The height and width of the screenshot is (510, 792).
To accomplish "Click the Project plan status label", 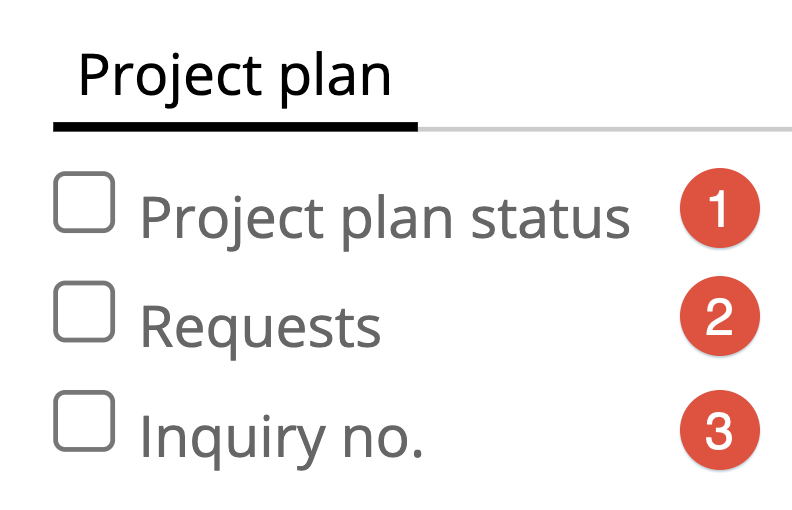I will tap(385, 217).
